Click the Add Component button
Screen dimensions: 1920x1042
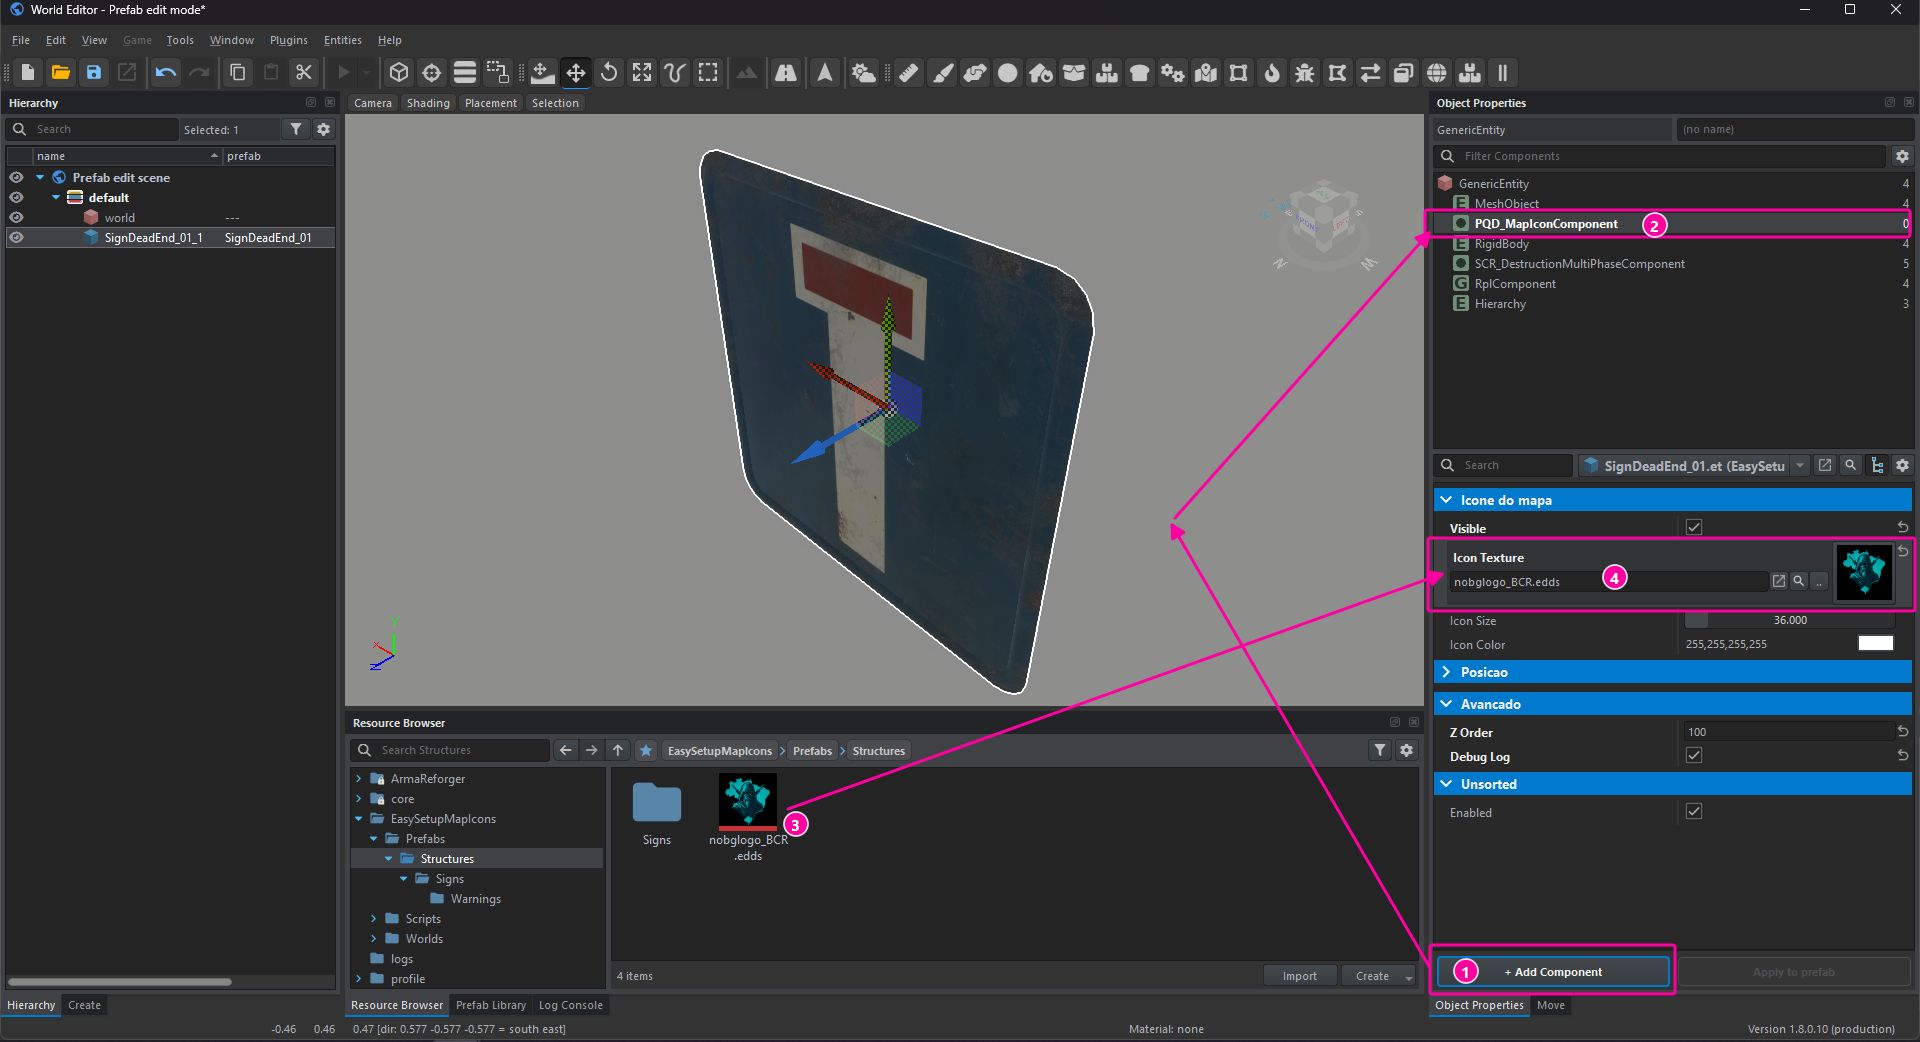(x=1553, y=972)
